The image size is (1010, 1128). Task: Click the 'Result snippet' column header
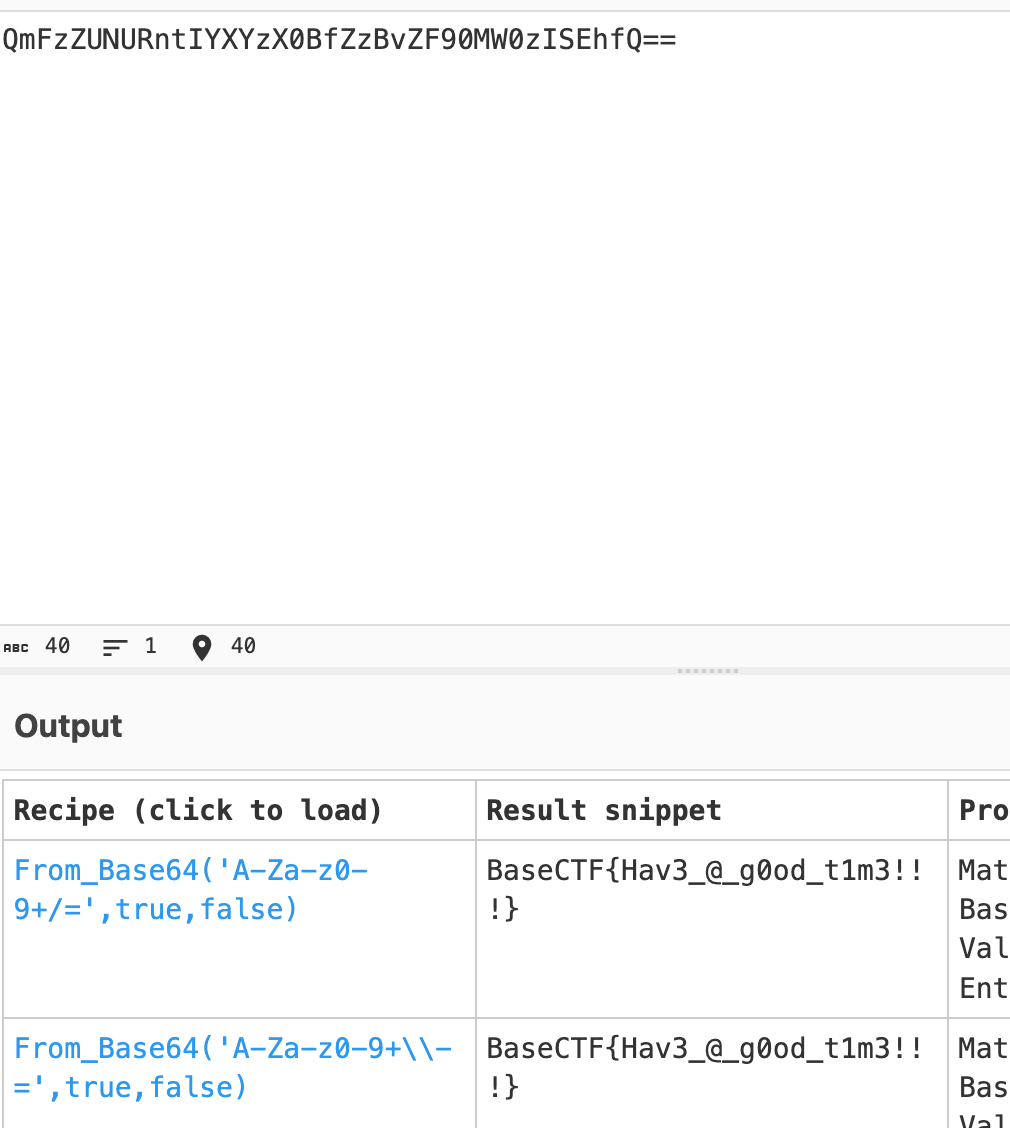(603, 810)
